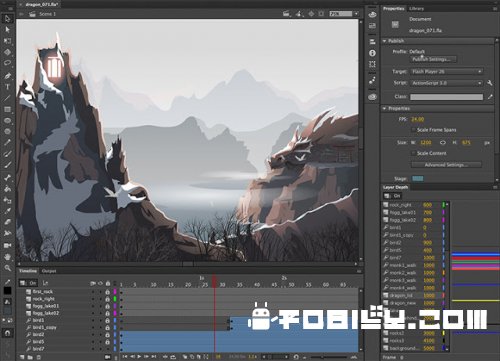This screenshot has height=361, width=500.
Task: Select the Hand tool
Action: click(x=7, y=257)
